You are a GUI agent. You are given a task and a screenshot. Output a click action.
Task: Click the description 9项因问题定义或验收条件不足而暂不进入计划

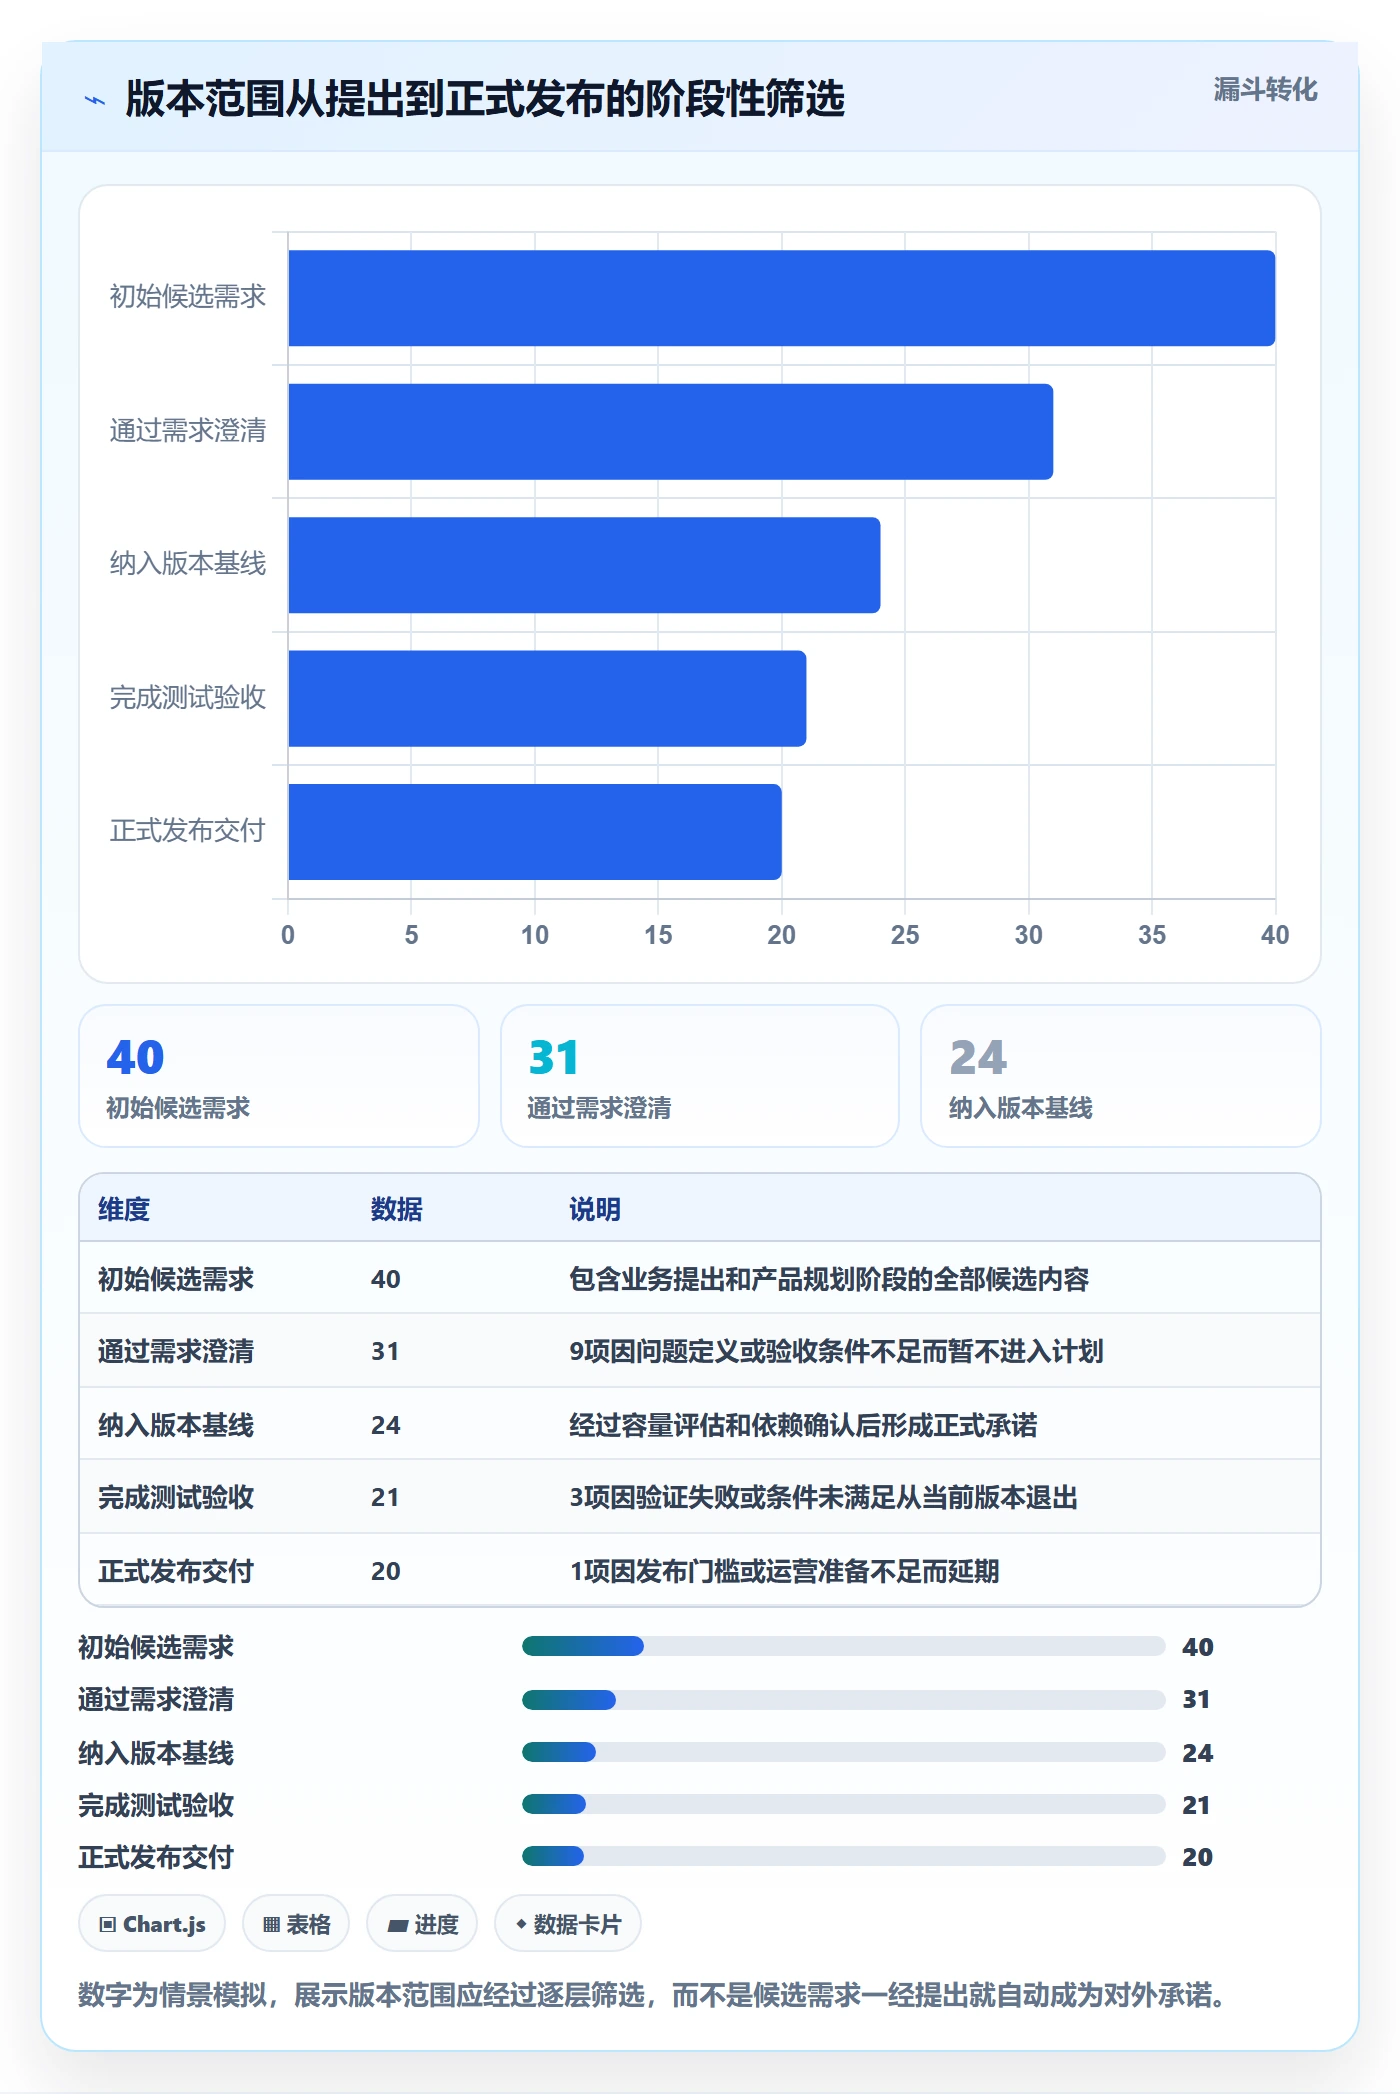[836, 1351]
